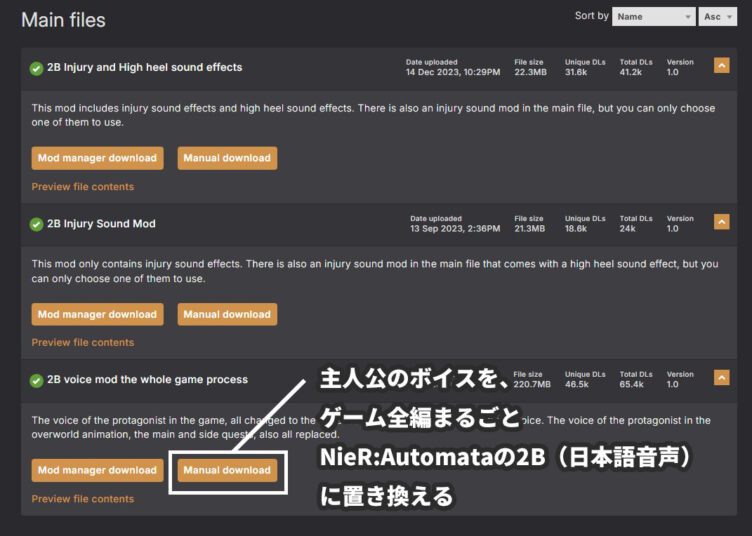Viewport: 752px width, 536px height.
Task: Collapse the 2B Injury and High heel file entry
Action: (x=721, y=66)
